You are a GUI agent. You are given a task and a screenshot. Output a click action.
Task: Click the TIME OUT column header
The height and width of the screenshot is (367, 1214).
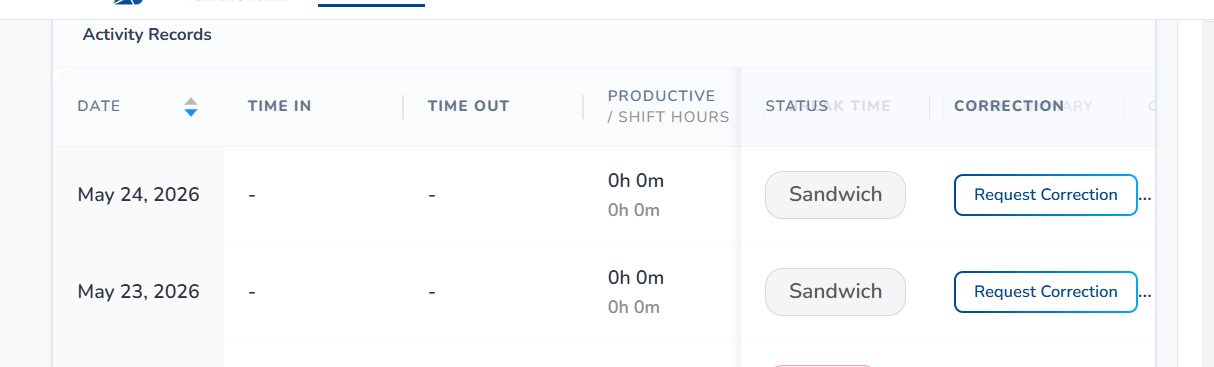coord(468,106)
